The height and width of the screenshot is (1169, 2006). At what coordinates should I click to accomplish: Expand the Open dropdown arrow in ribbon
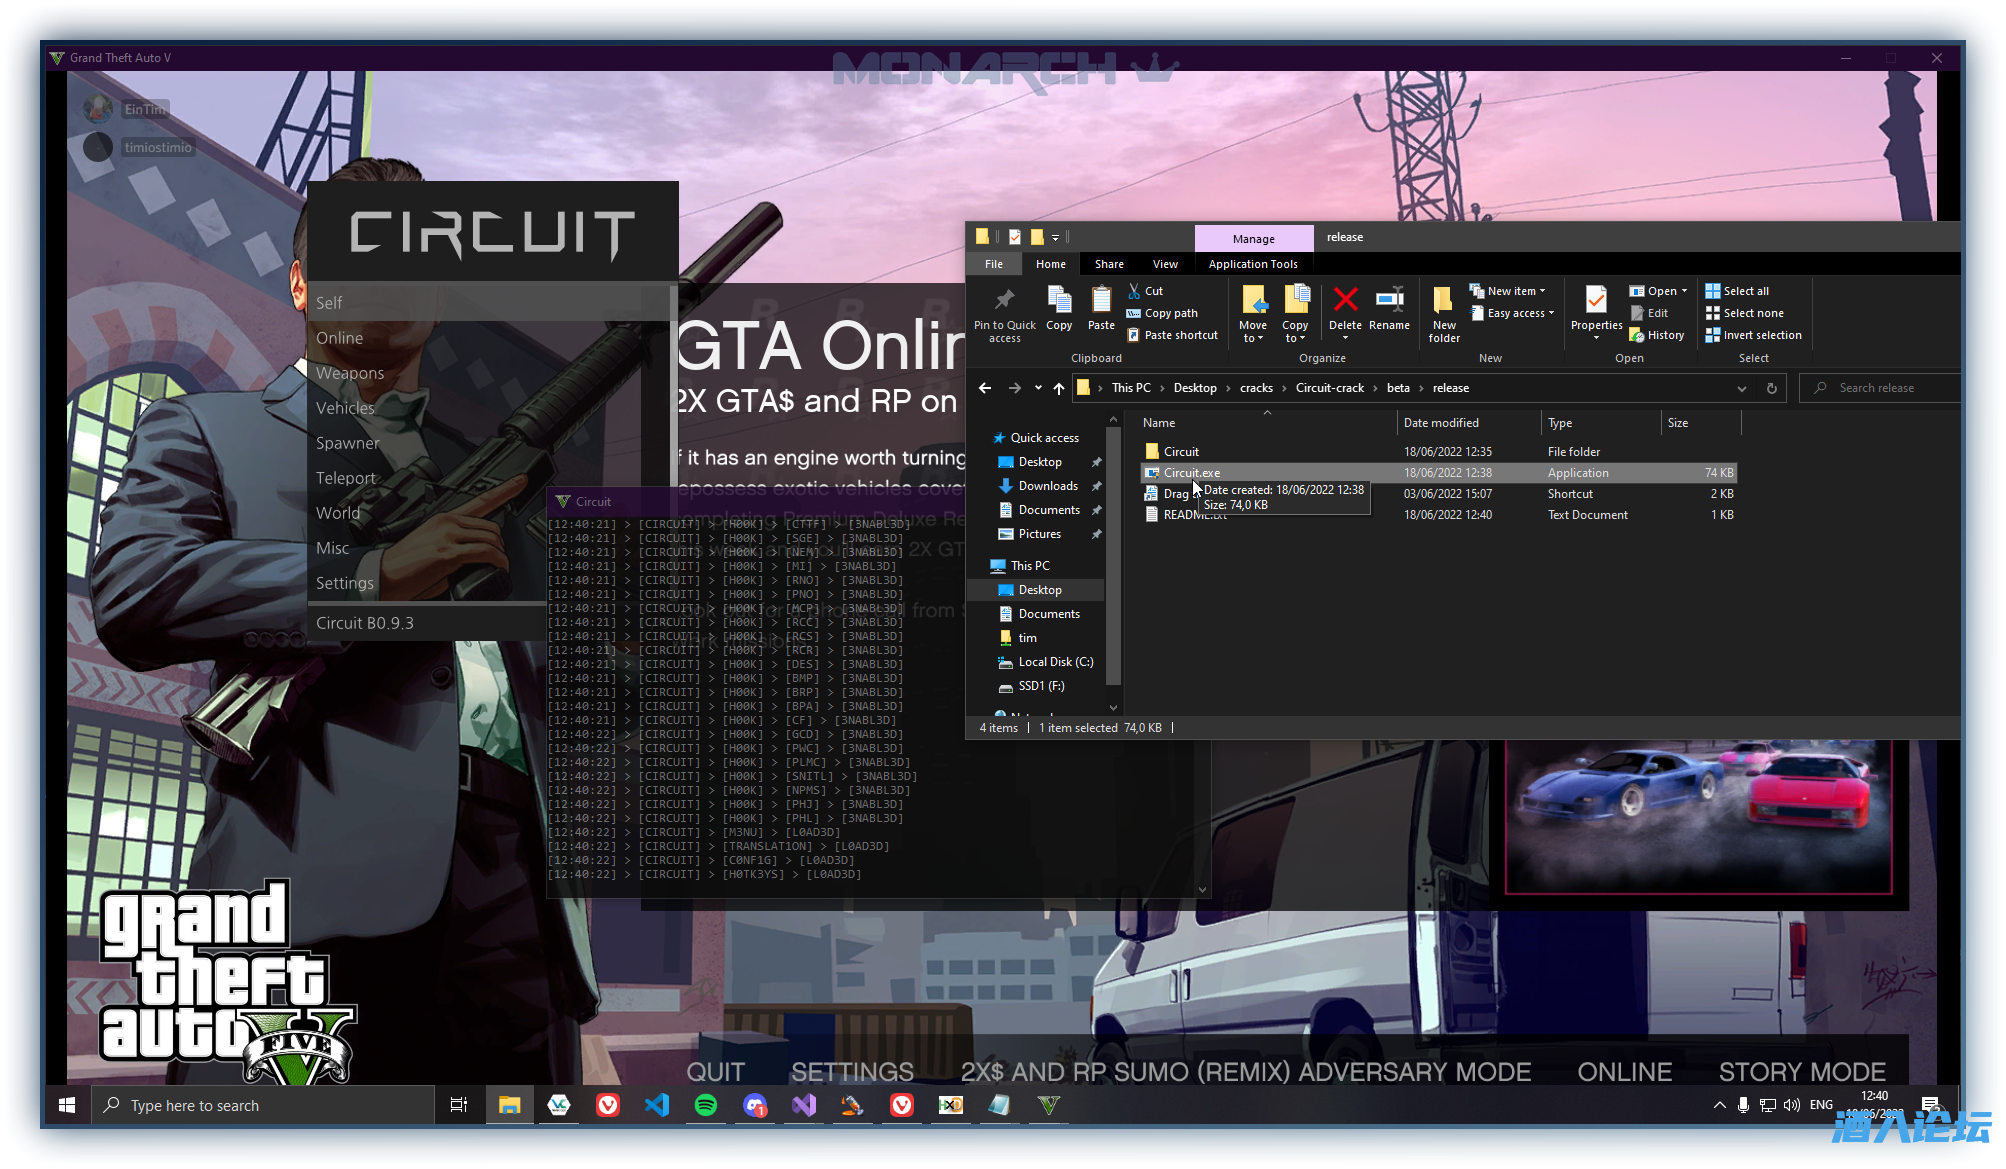[x=1685, y=291]
